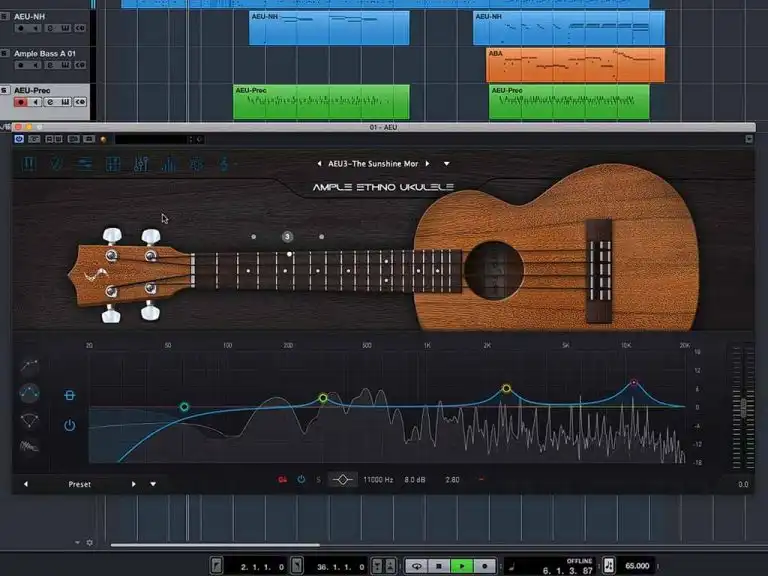This screenshot has width=768, height=576.
Task: Open the Strummer panel icon
Action: pyautogui.click(x=57, y=164)
